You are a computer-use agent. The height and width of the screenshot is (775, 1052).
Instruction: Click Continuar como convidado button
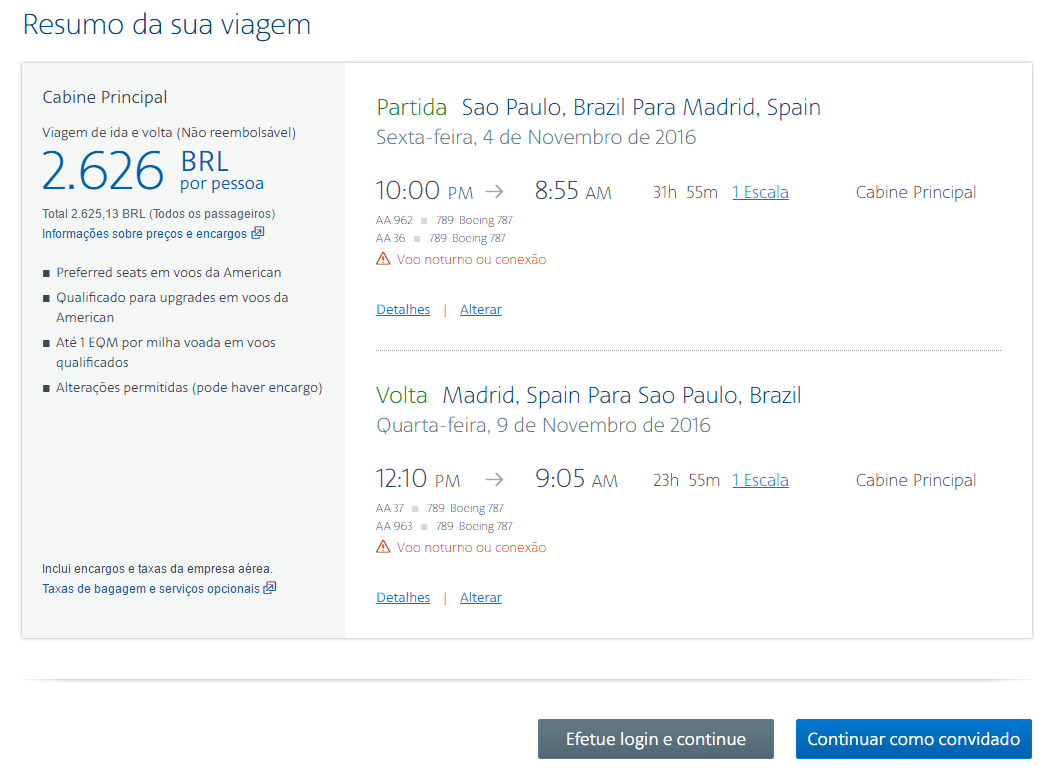pyautogui.click(x=913, y=739)
